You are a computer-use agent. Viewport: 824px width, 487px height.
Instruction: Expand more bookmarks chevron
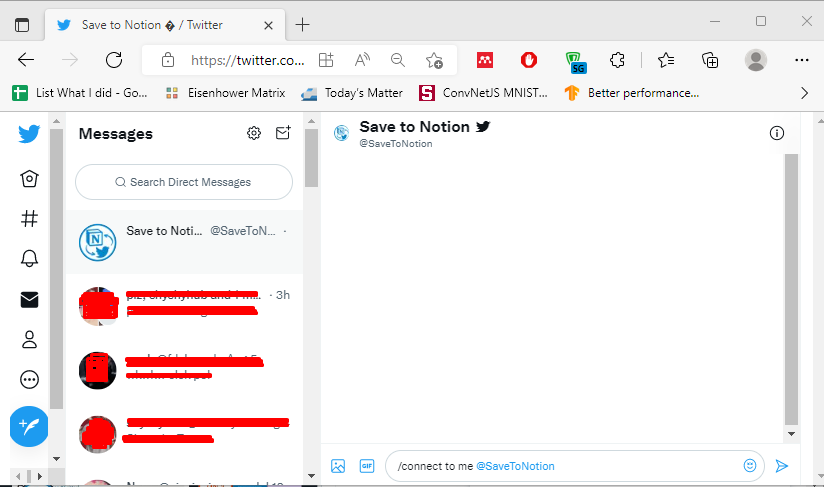[804, 93]
